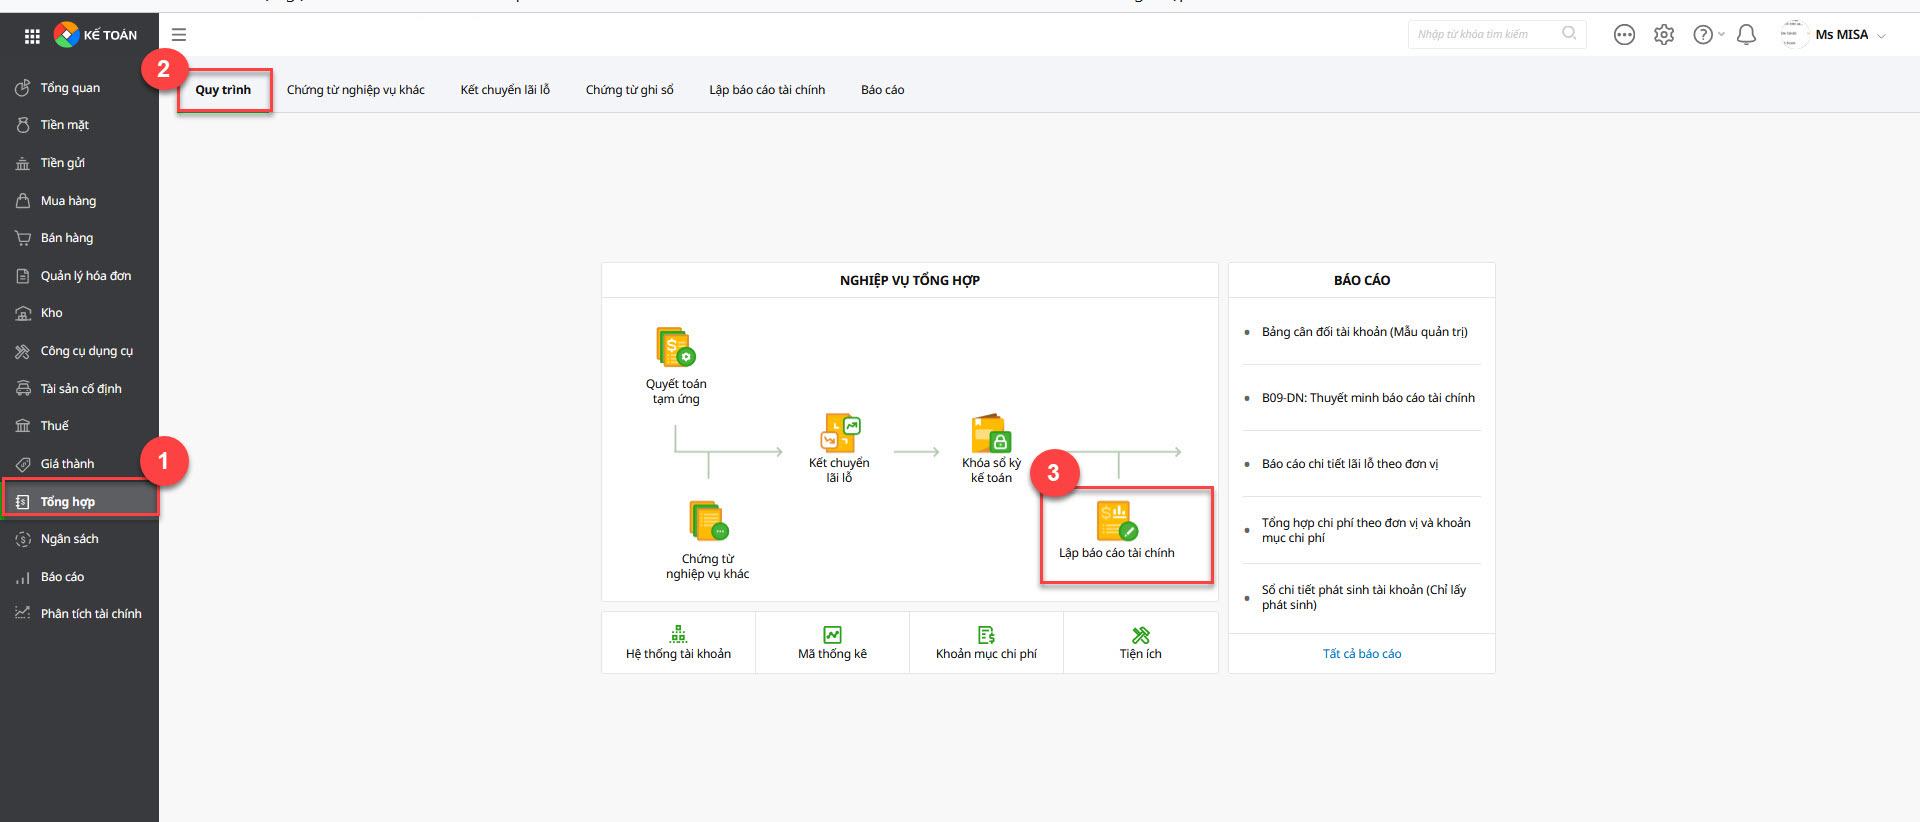1920x822 pixels.
Task: Click Chứng từ nghiệp vụ khác workflow icon
Action: pyautogui.click(x=708, y=521)
